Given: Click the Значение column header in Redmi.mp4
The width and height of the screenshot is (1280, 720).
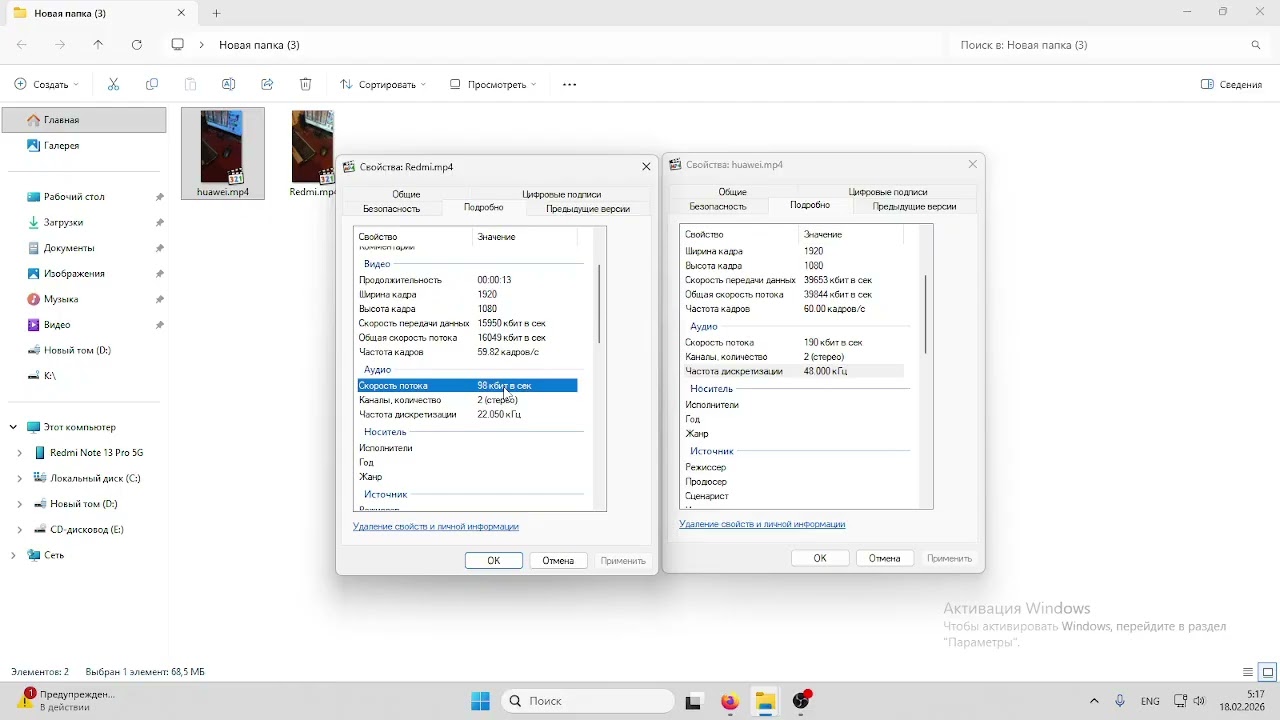Looking at the screenshot, I should [524, 237].
